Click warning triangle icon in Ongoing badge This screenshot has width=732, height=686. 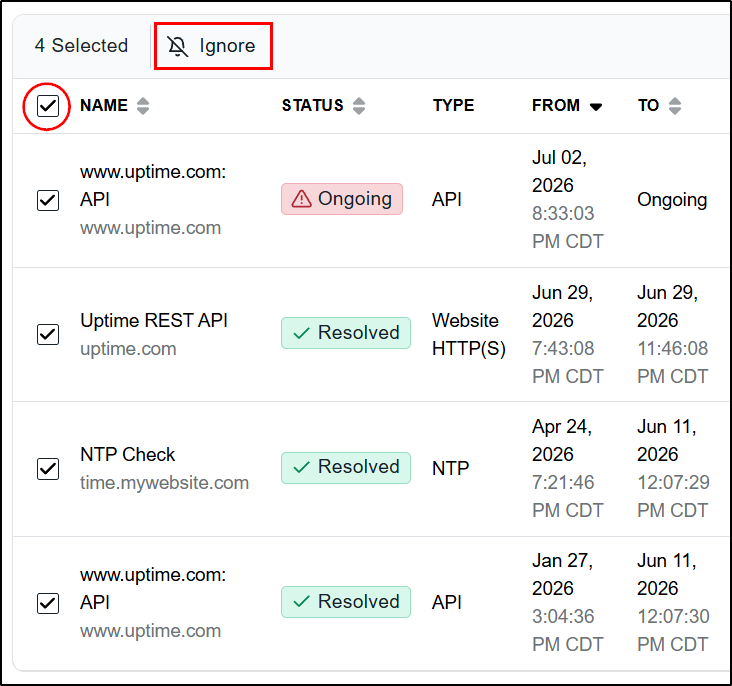click(302, 199)
